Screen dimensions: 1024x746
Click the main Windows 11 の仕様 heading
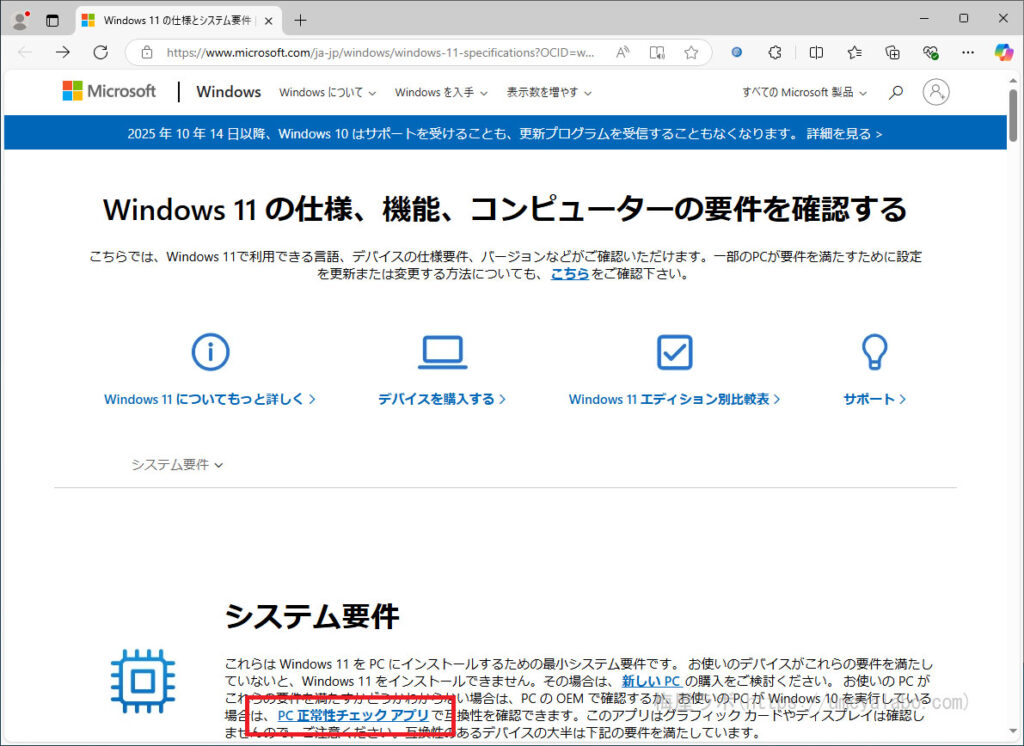point(505,209)
